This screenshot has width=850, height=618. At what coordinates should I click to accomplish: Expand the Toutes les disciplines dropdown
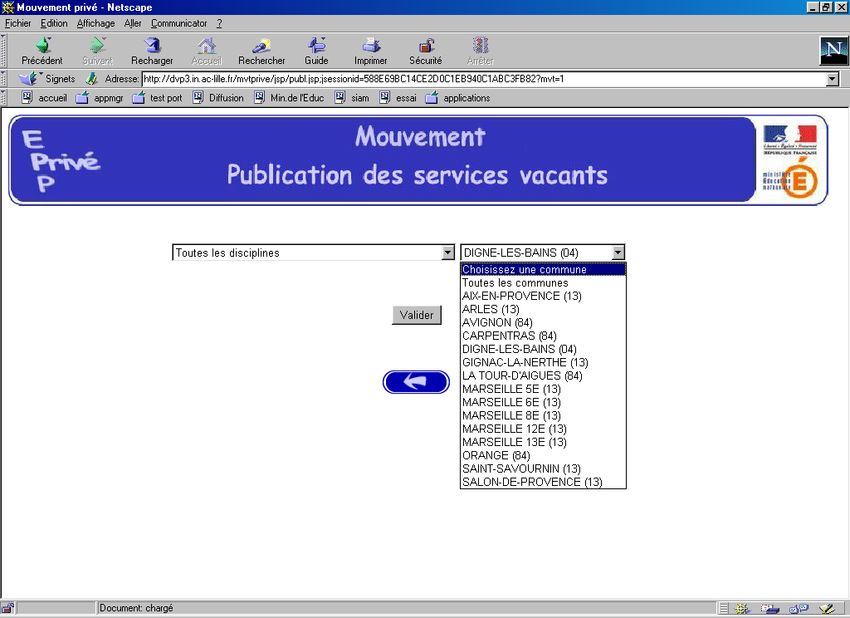(x=448, y=253)
